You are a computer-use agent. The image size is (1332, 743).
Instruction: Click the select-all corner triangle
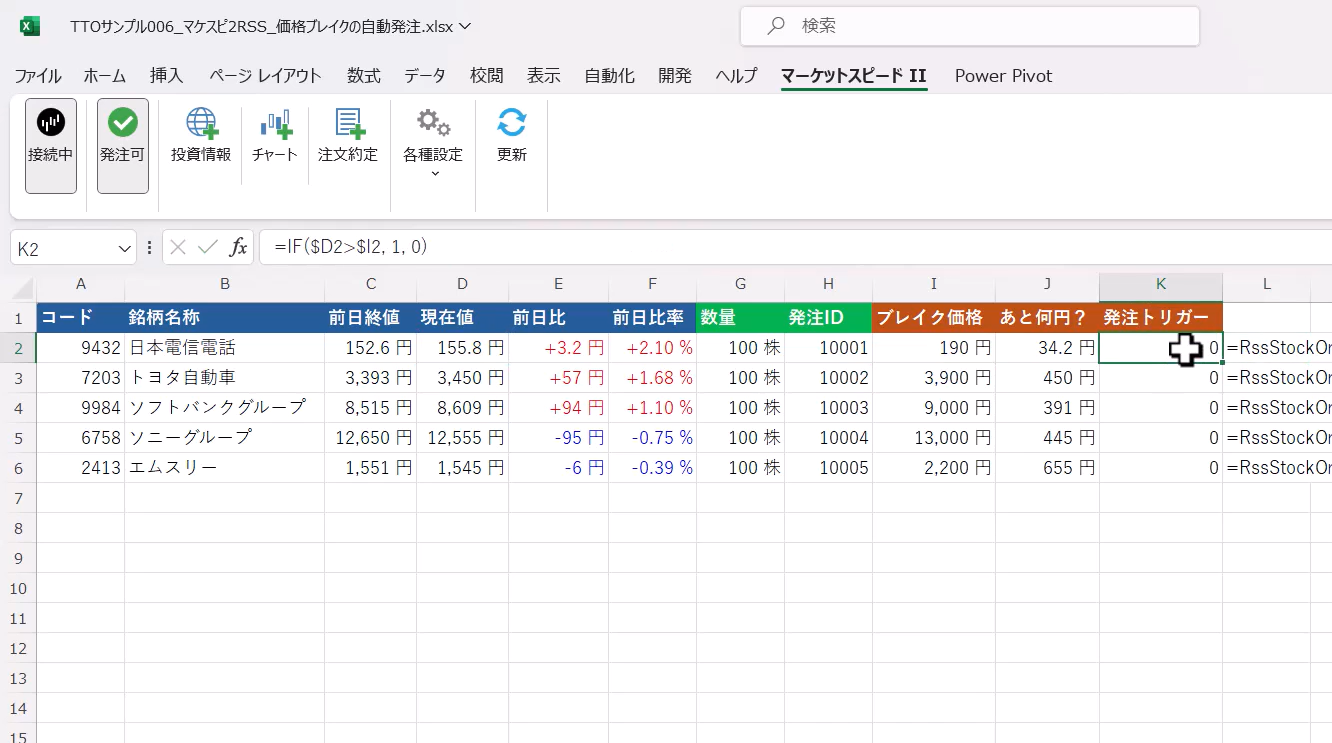click(24, 289)
